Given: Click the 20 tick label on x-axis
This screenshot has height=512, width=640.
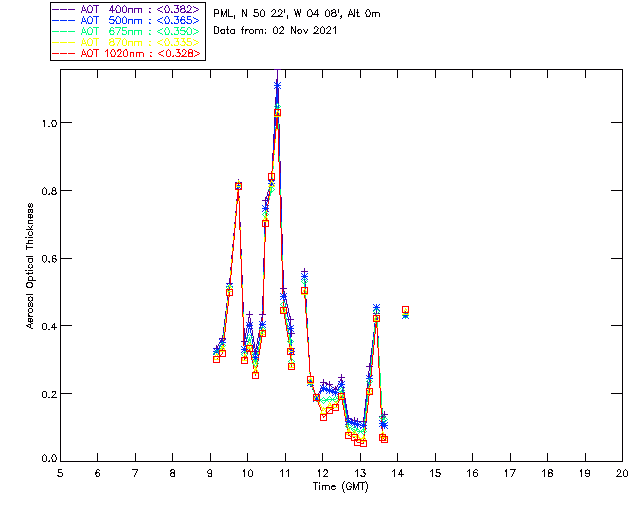Looking at the screenshot, I should click(622, 473).
